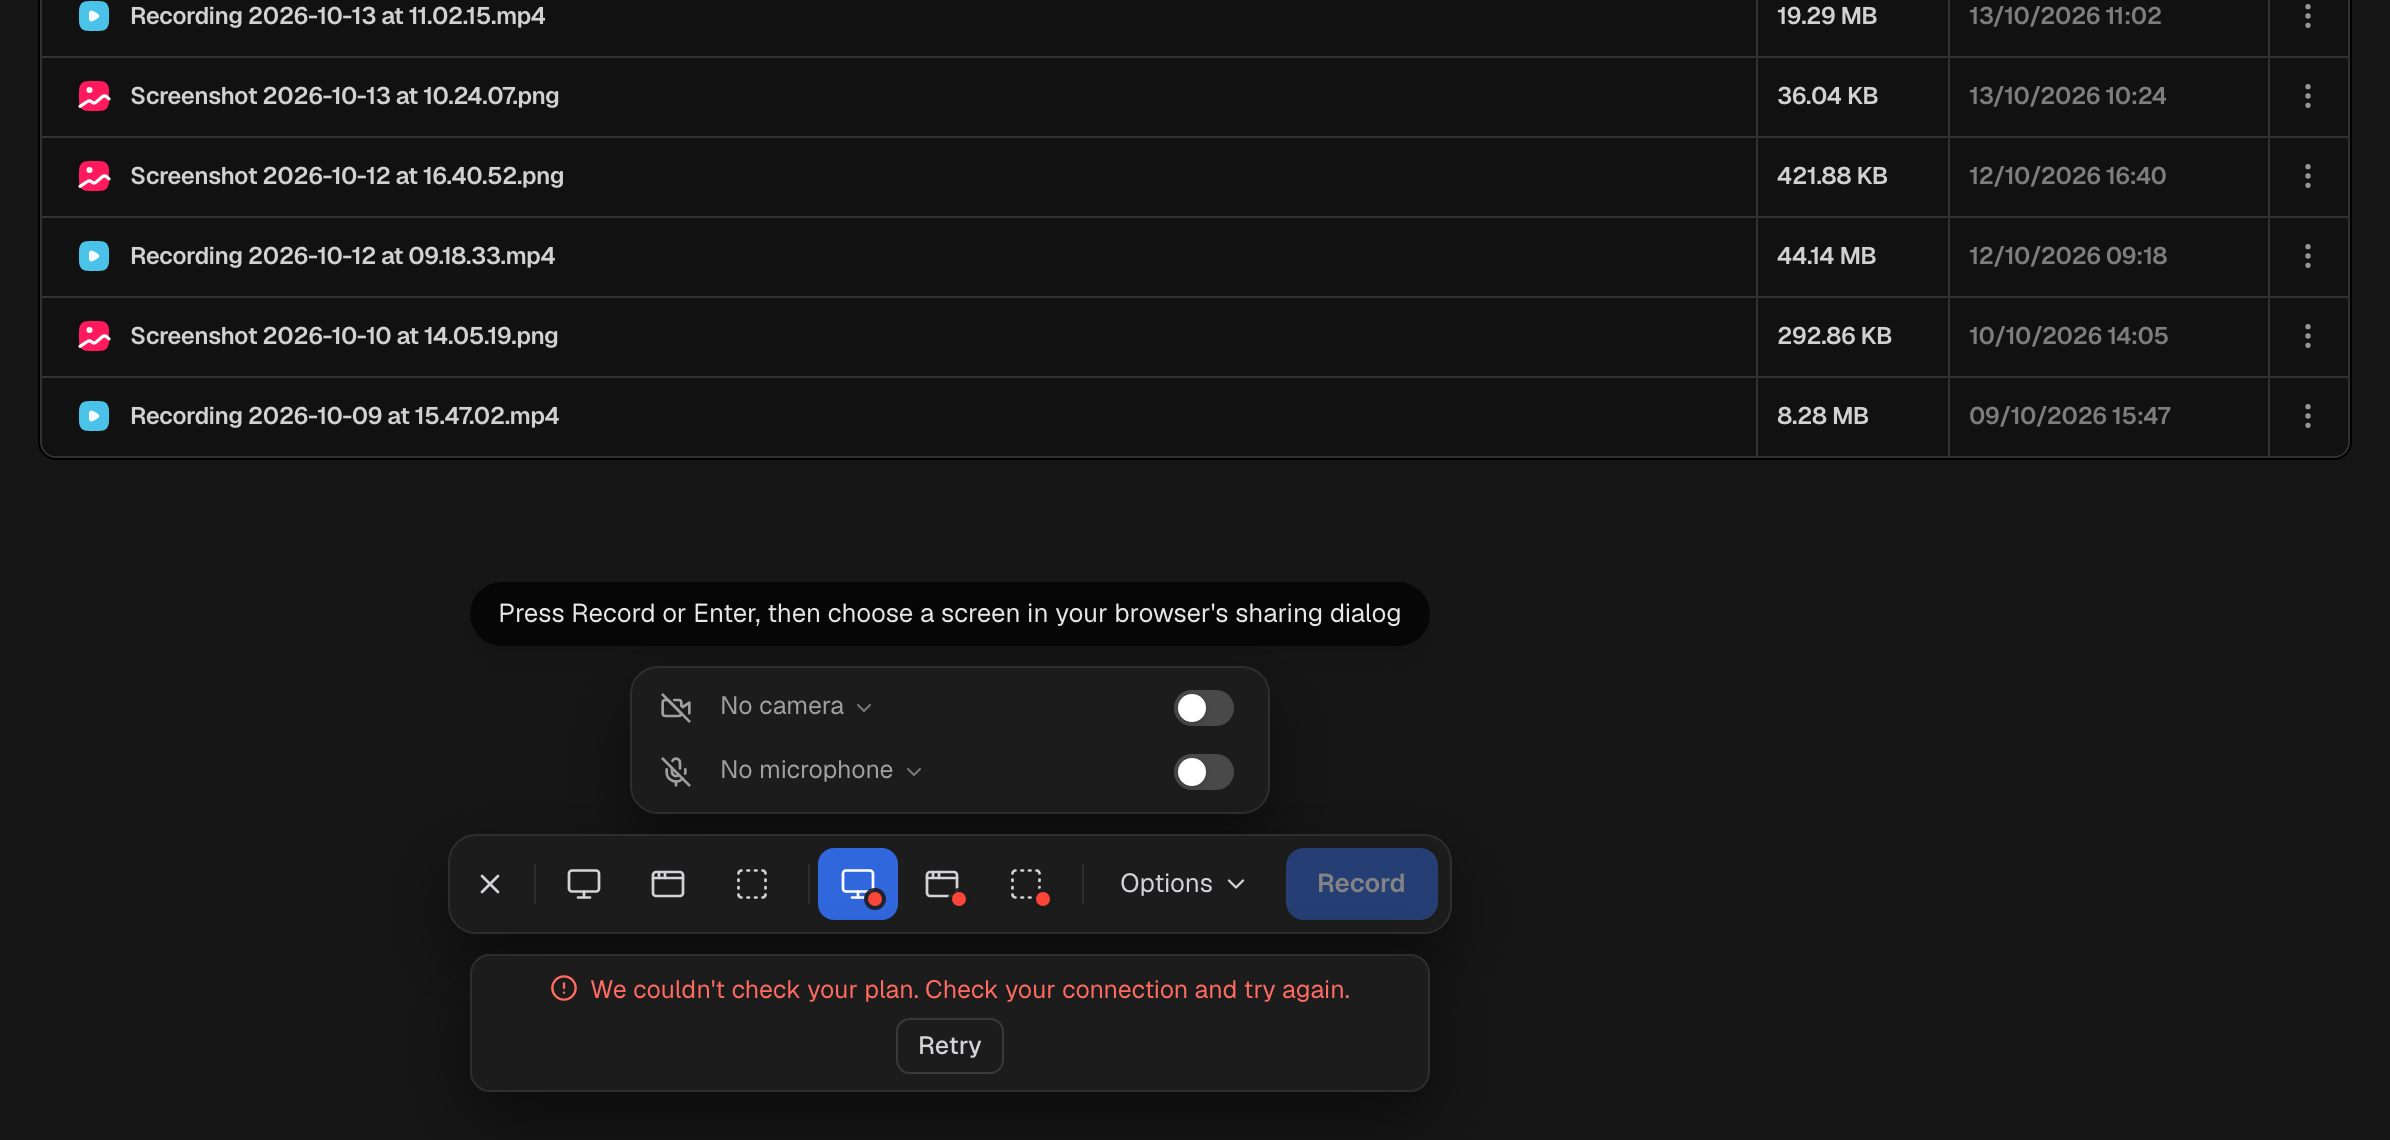2390x1140 pixels.
Task: Click video icon of Recording 2026-10-12 at 09.18.33.mp4
Action: 94,256
